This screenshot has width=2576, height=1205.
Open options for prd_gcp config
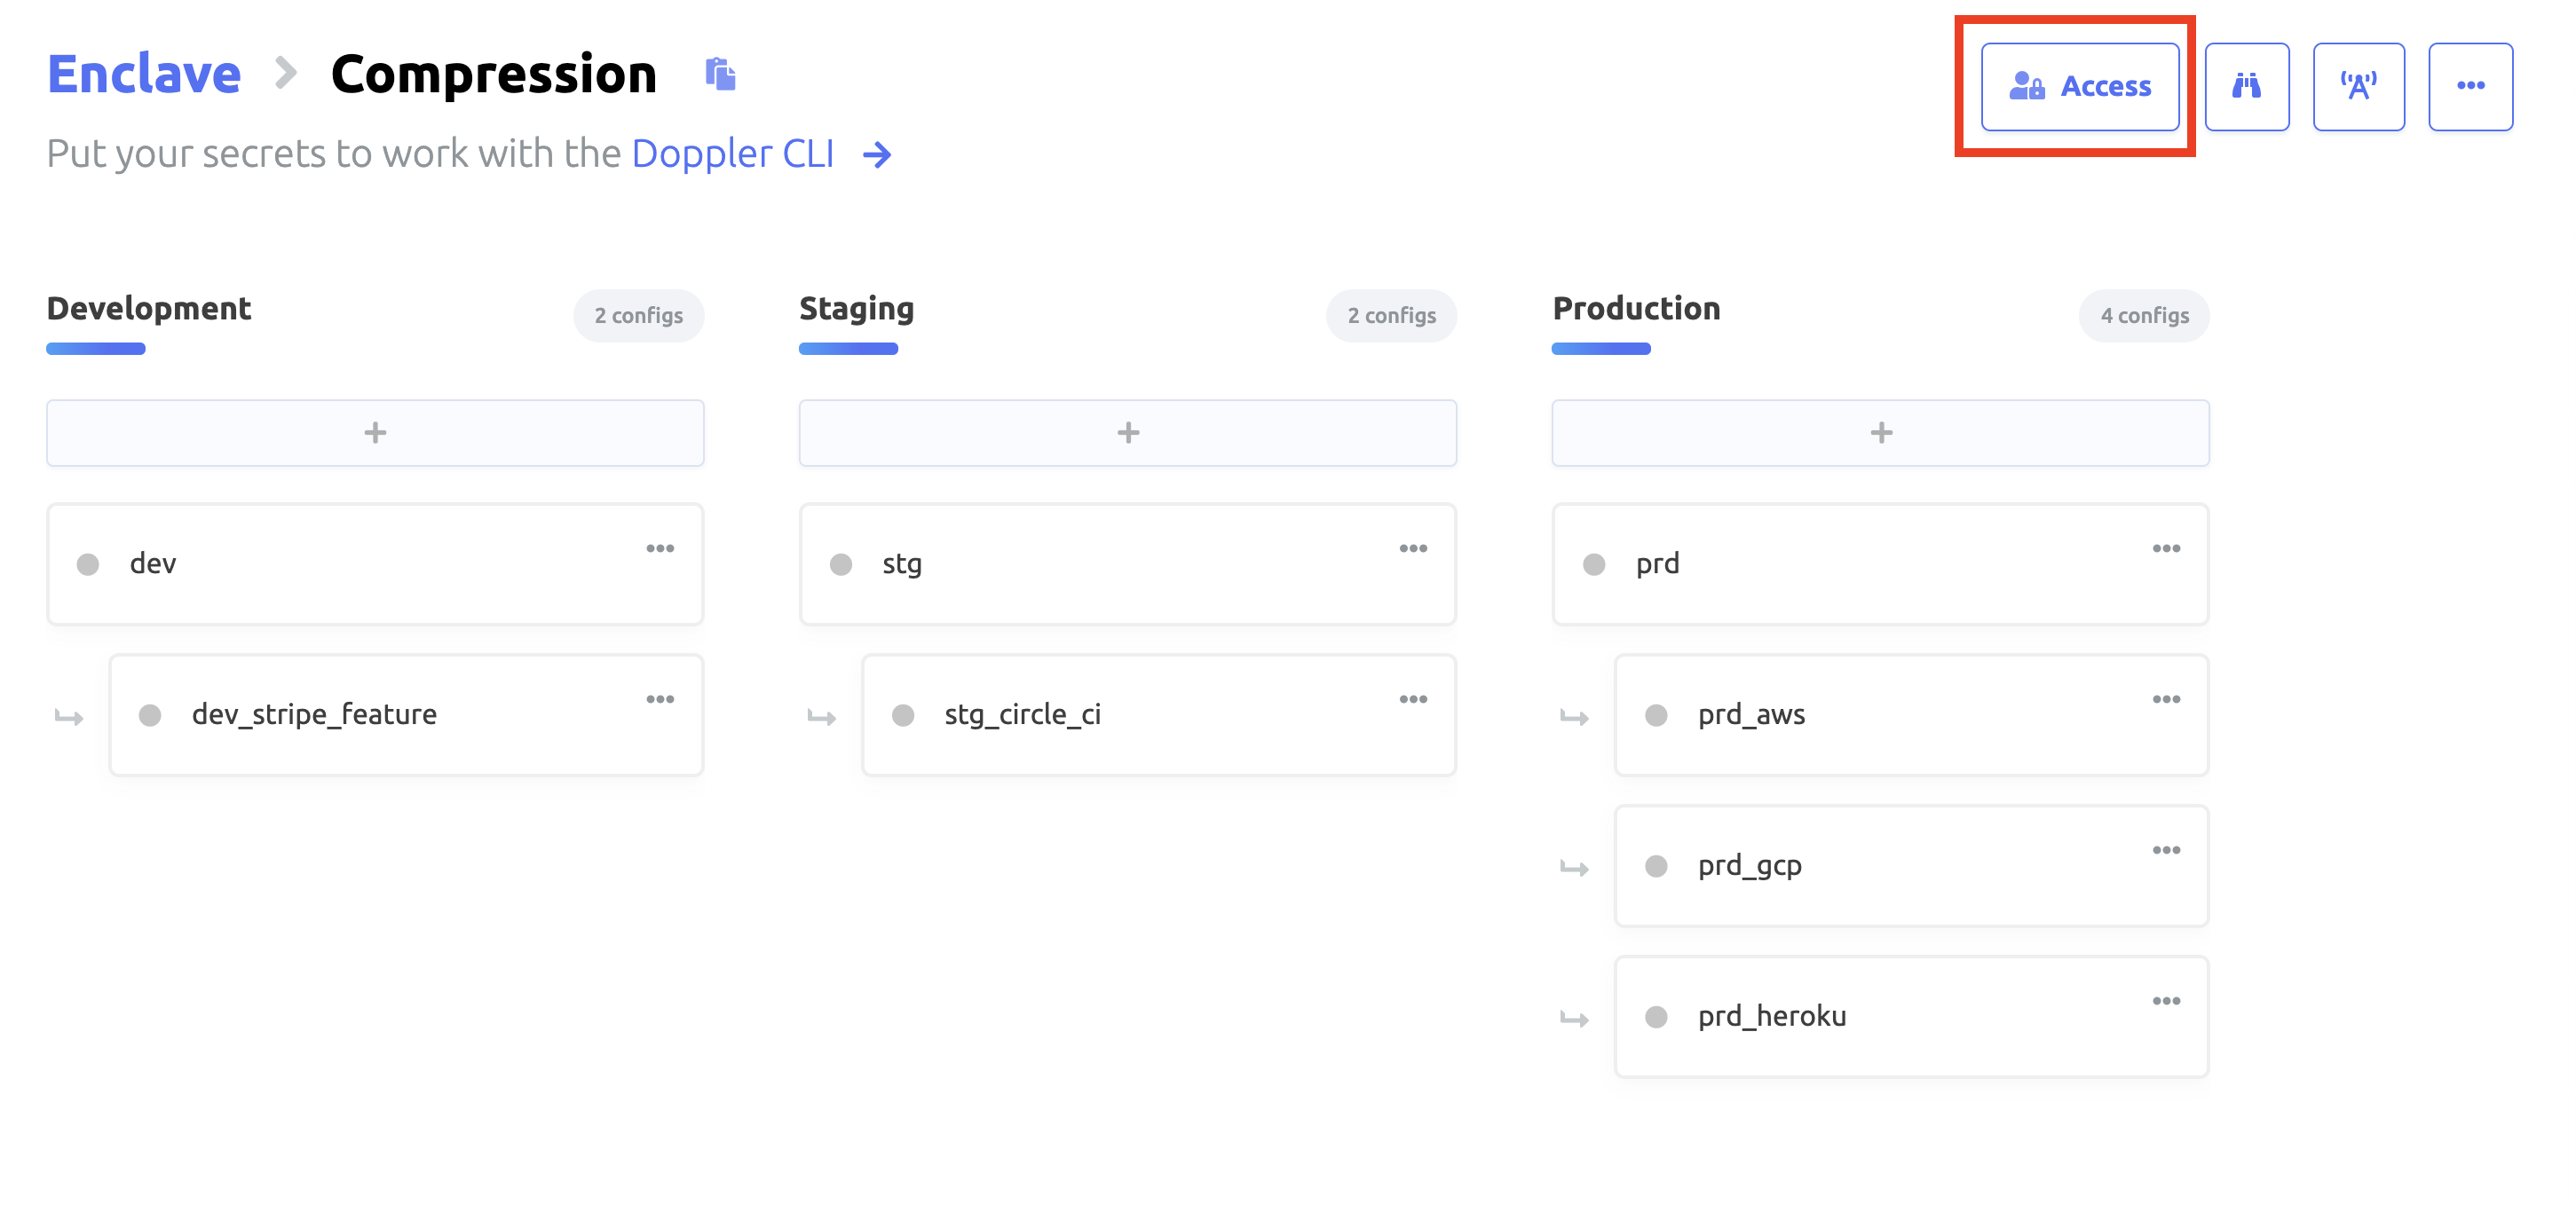click(x=2166, y=850)
